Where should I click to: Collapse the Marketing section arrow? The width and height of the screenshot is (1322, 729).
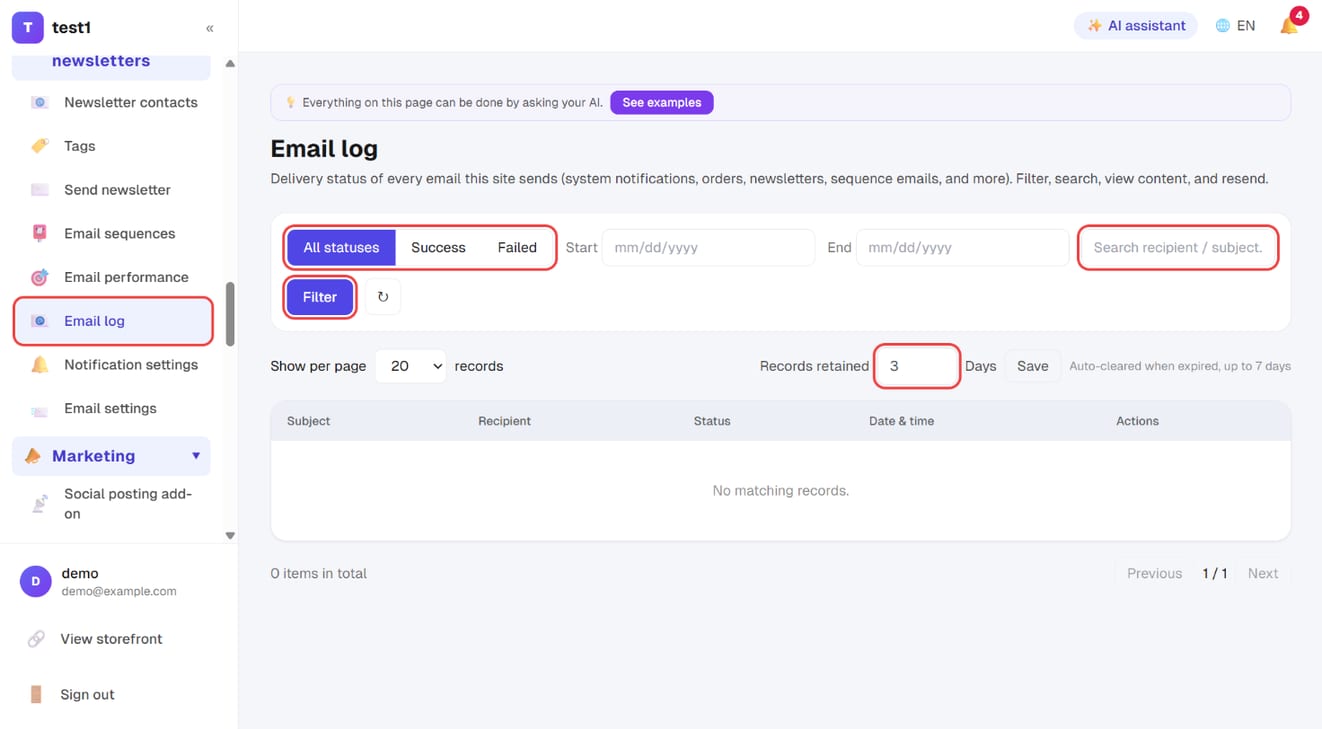(x=196, y=456)
